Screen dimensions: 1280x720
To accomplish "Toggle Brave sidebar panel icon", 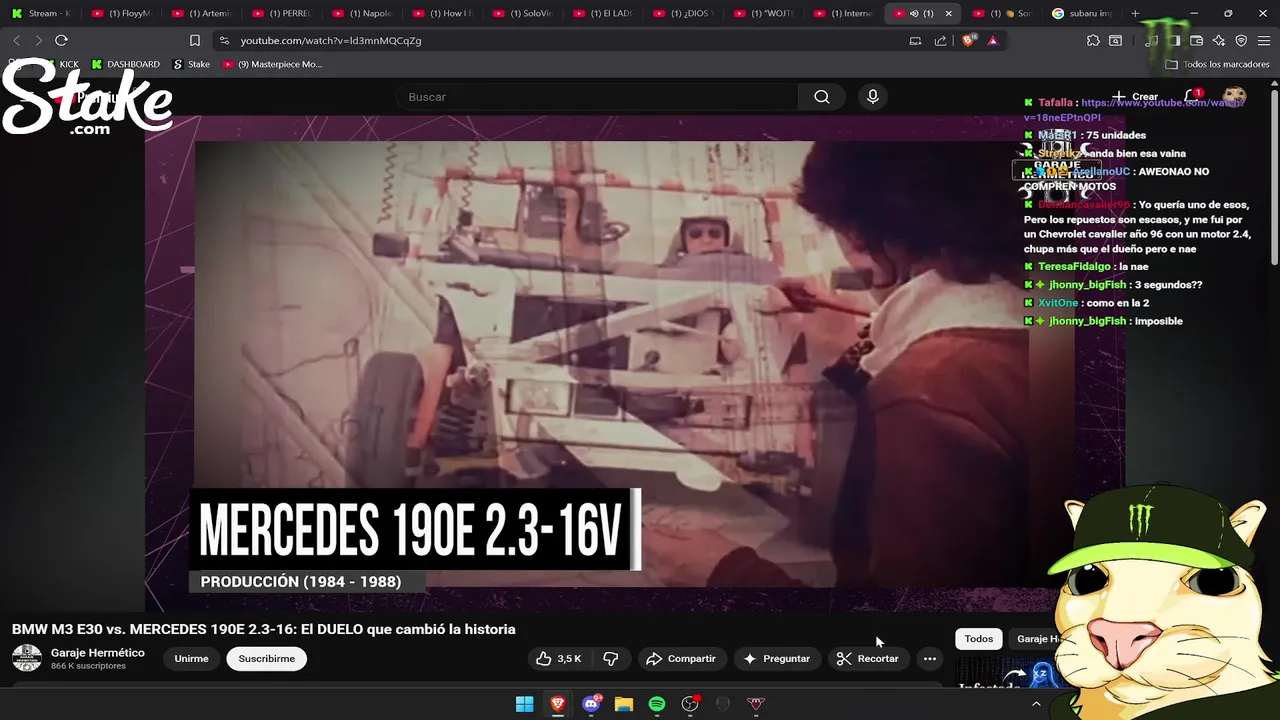I will click(x=1174, y=40).
